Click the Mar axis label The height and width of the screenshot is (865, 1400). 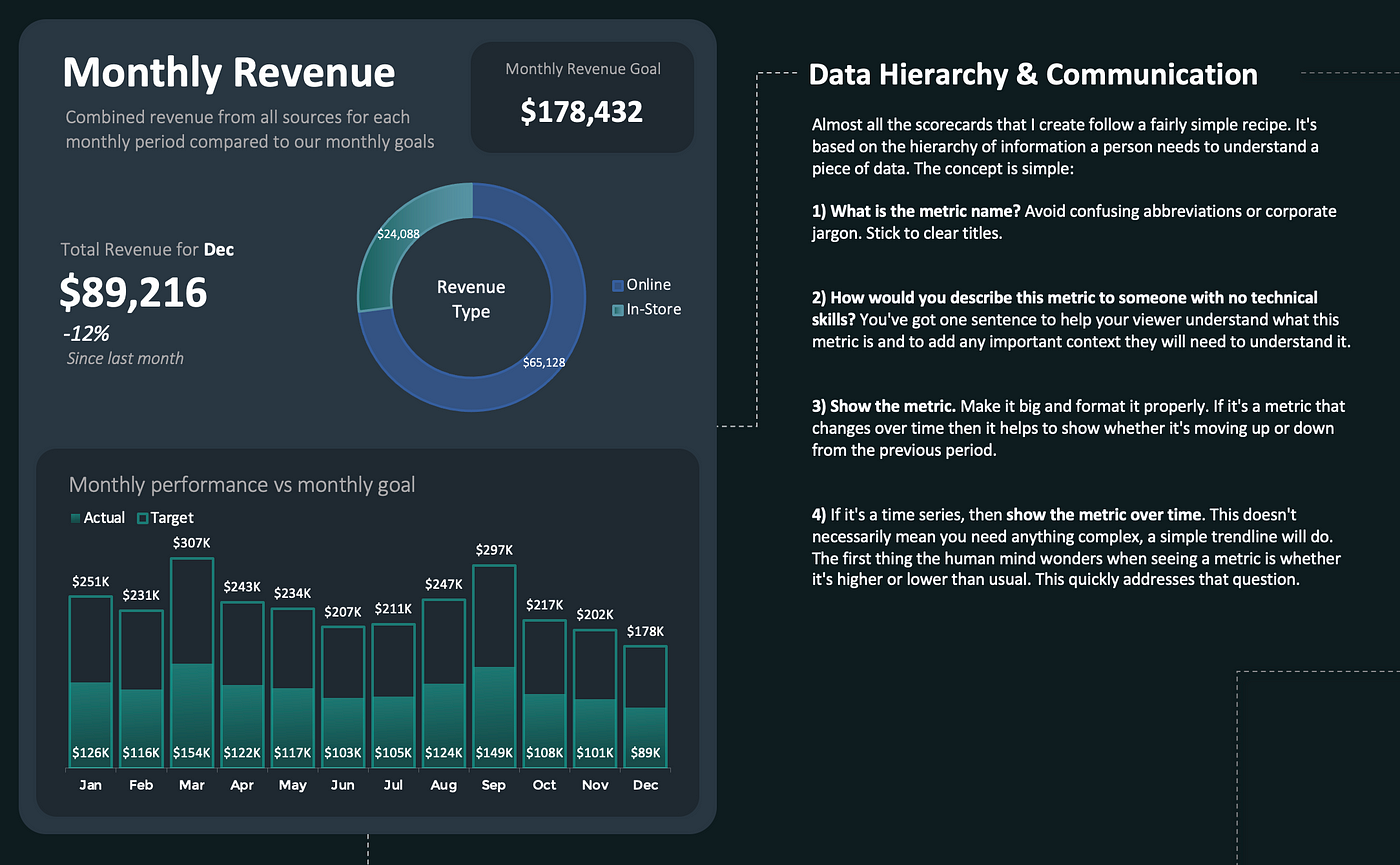(191, 785)
